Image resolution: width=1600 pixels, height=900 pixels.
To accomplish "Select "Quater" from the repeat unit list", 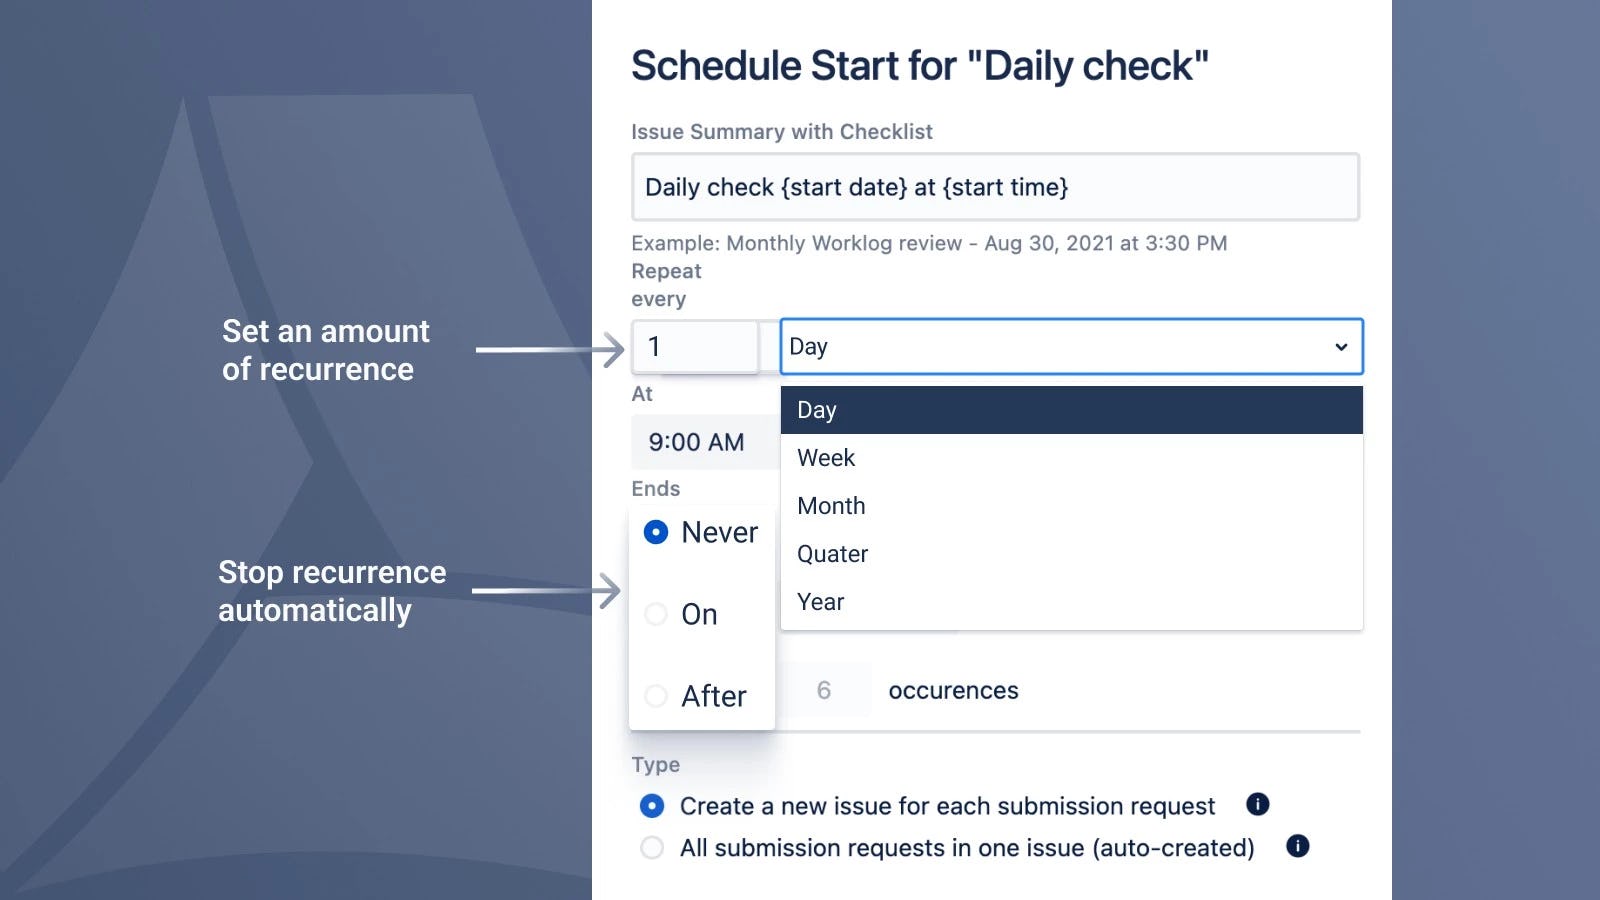I will (x=832, y=554).
